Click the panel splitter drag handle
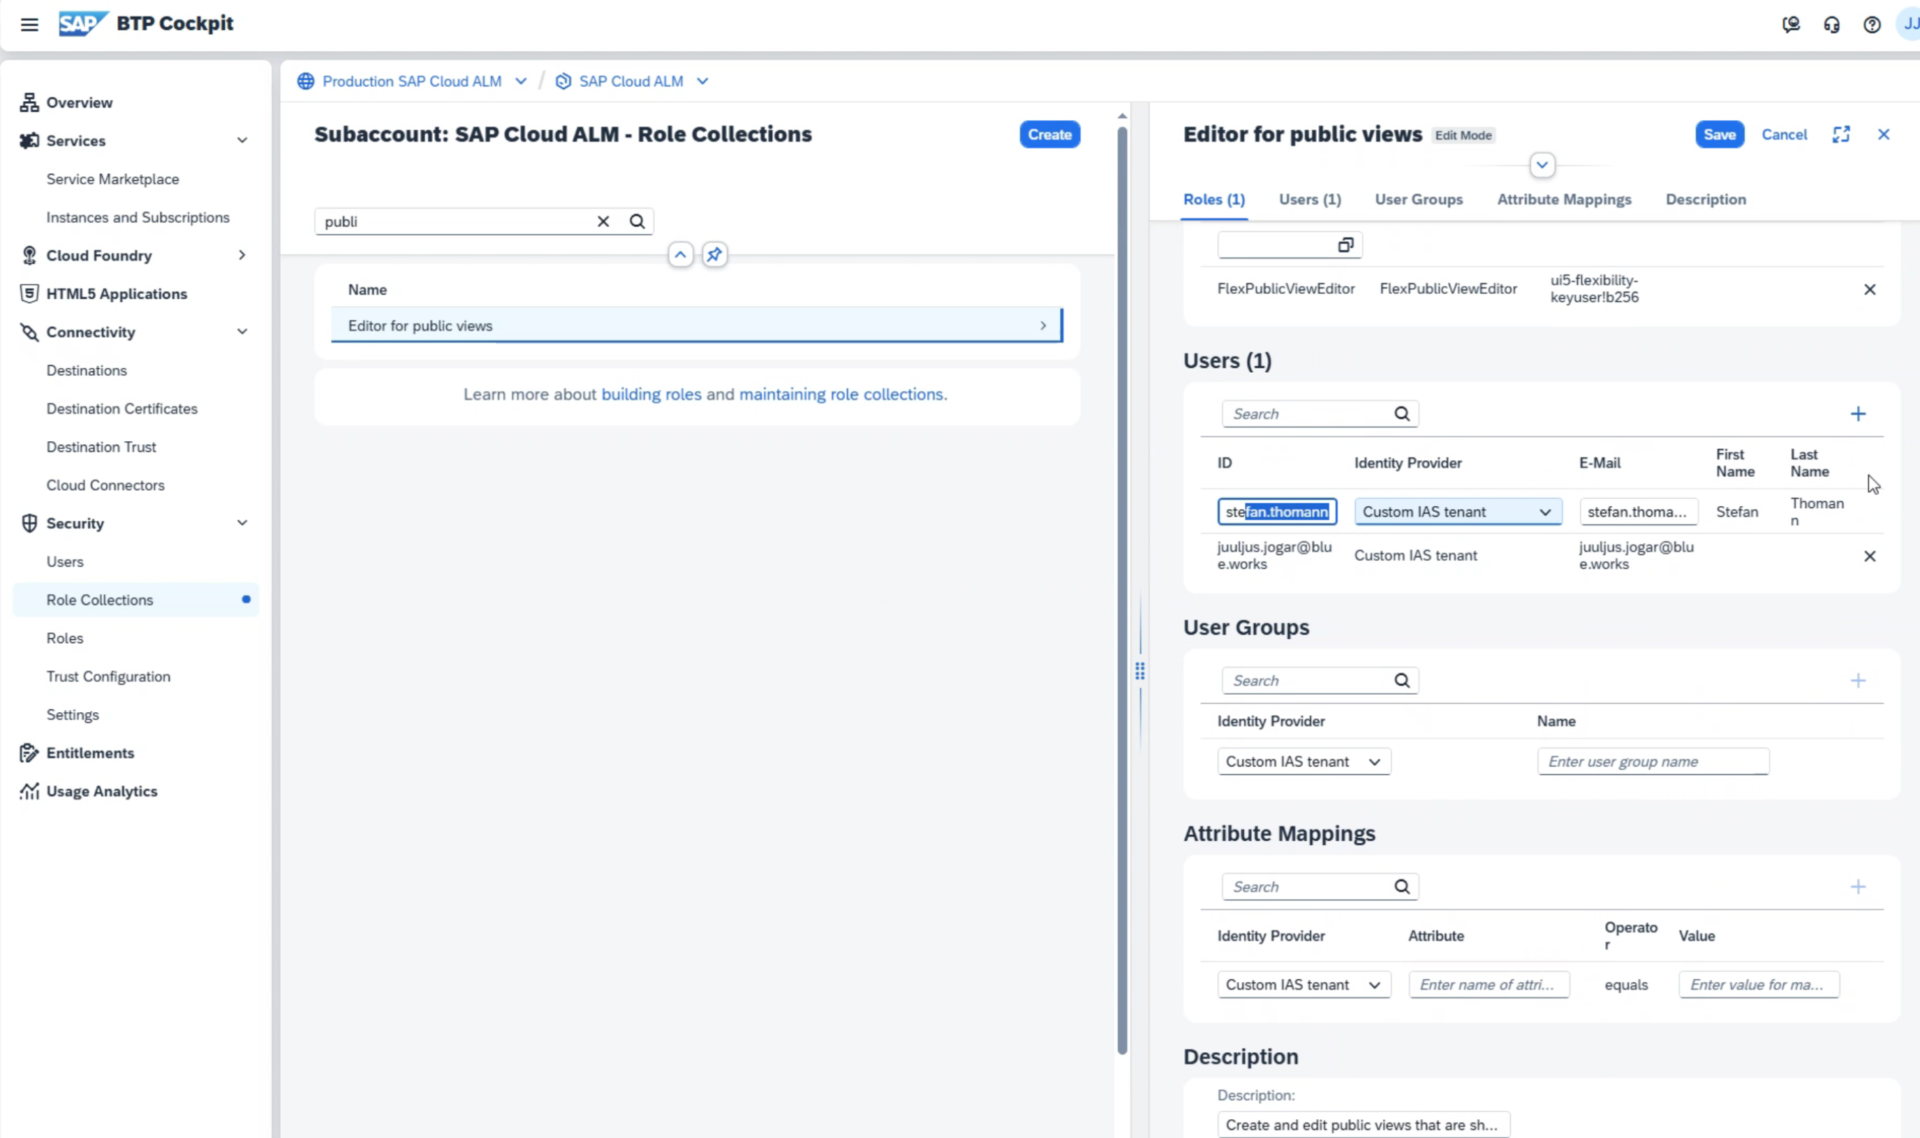The height and width of the screenshot is (1138, 1920). [x=1140, y=671]
